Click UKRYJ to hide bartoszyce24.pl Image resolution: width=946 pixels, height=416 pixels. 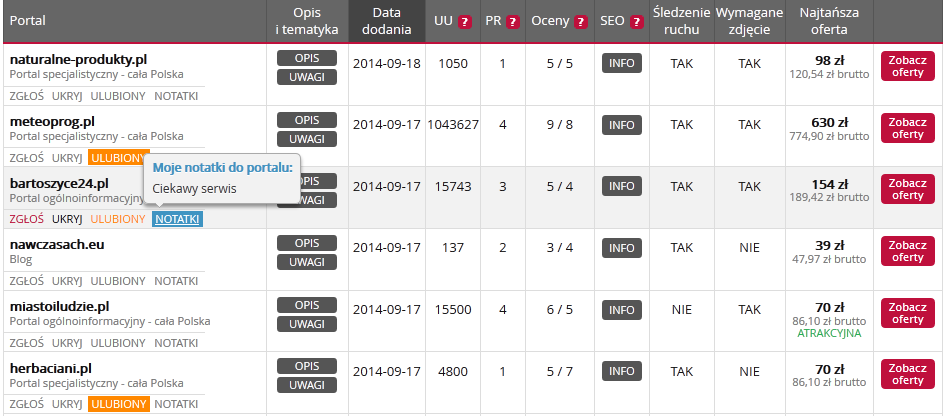pyautogui.click(x=67, y=219)
